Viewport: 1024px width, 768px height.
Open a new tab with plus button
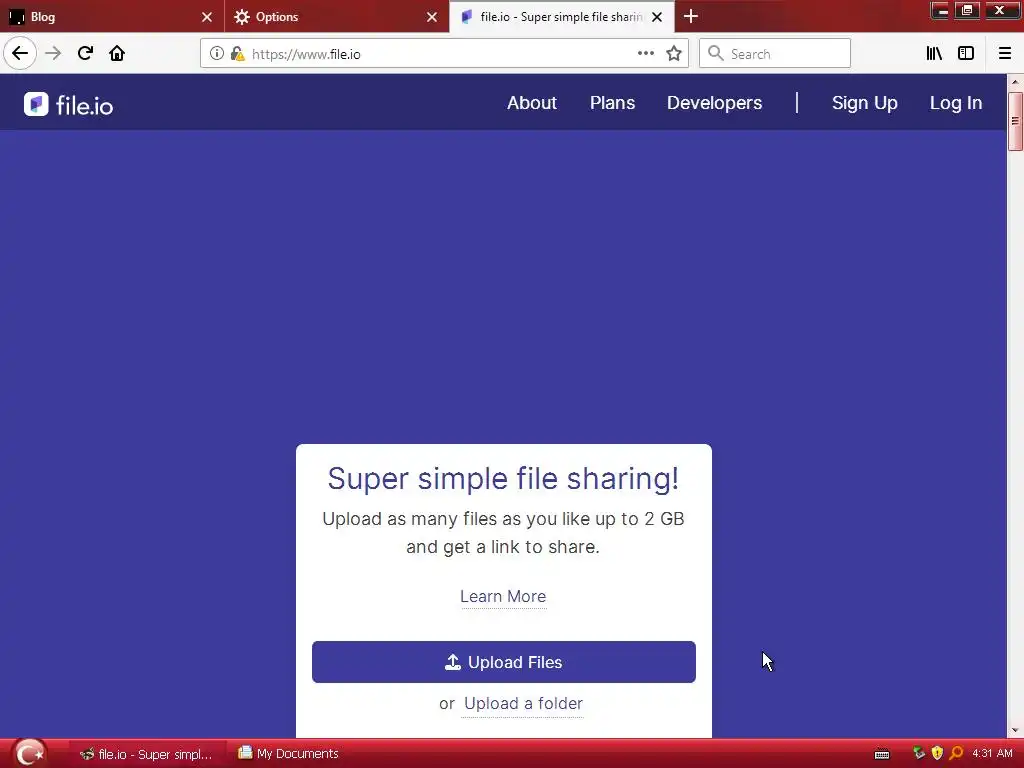[x=691, y=16]
